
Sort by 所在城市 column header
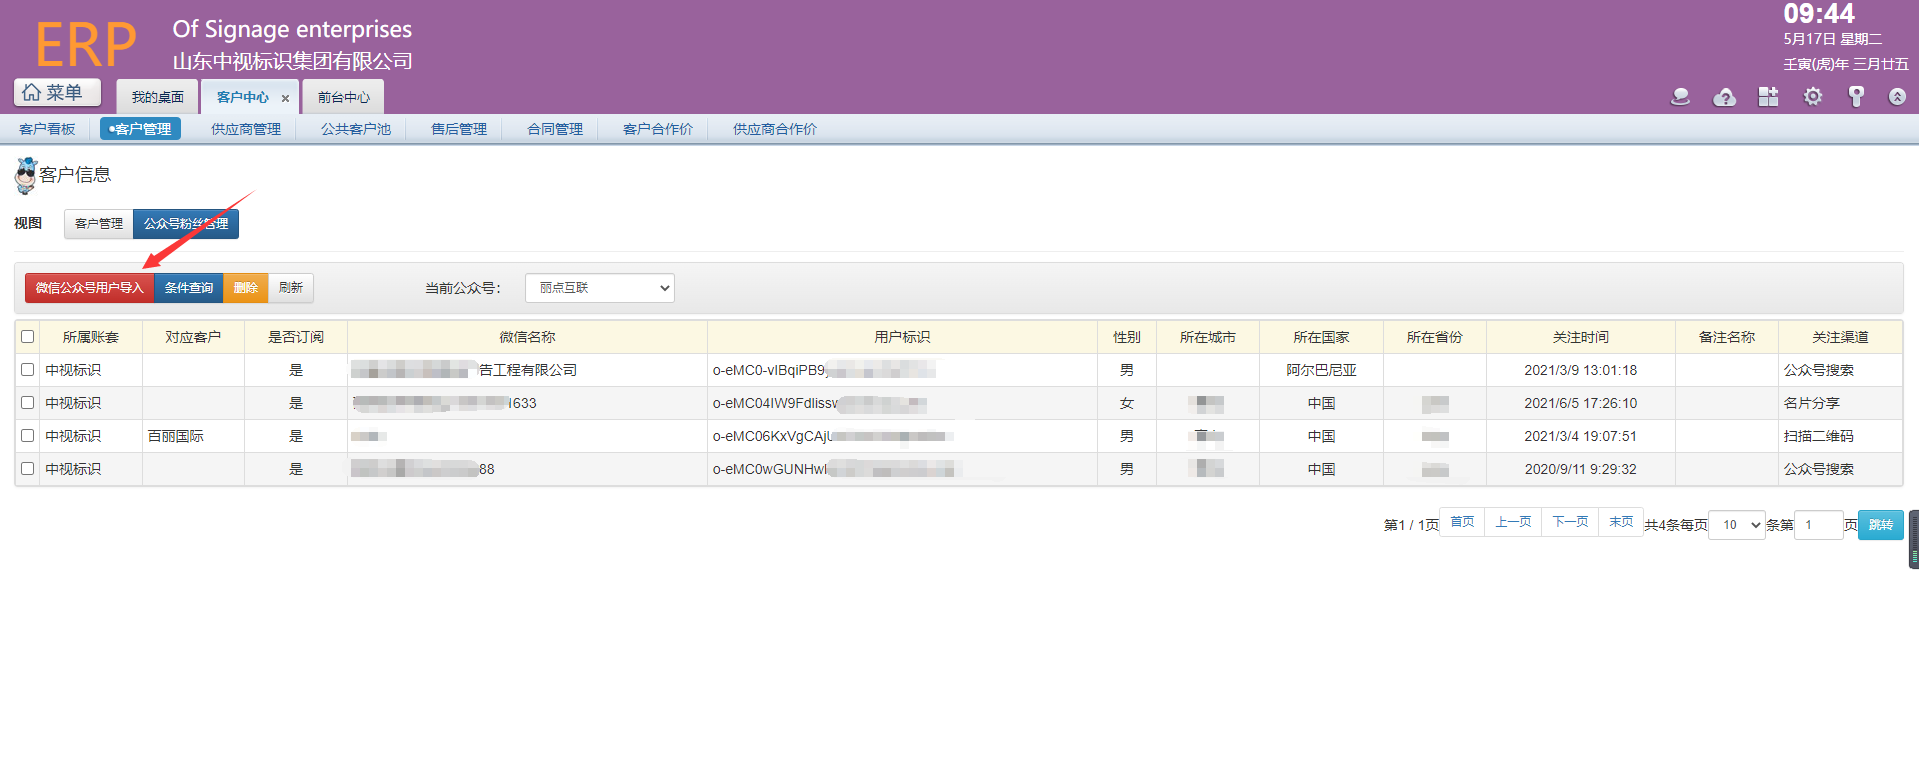1208,337
